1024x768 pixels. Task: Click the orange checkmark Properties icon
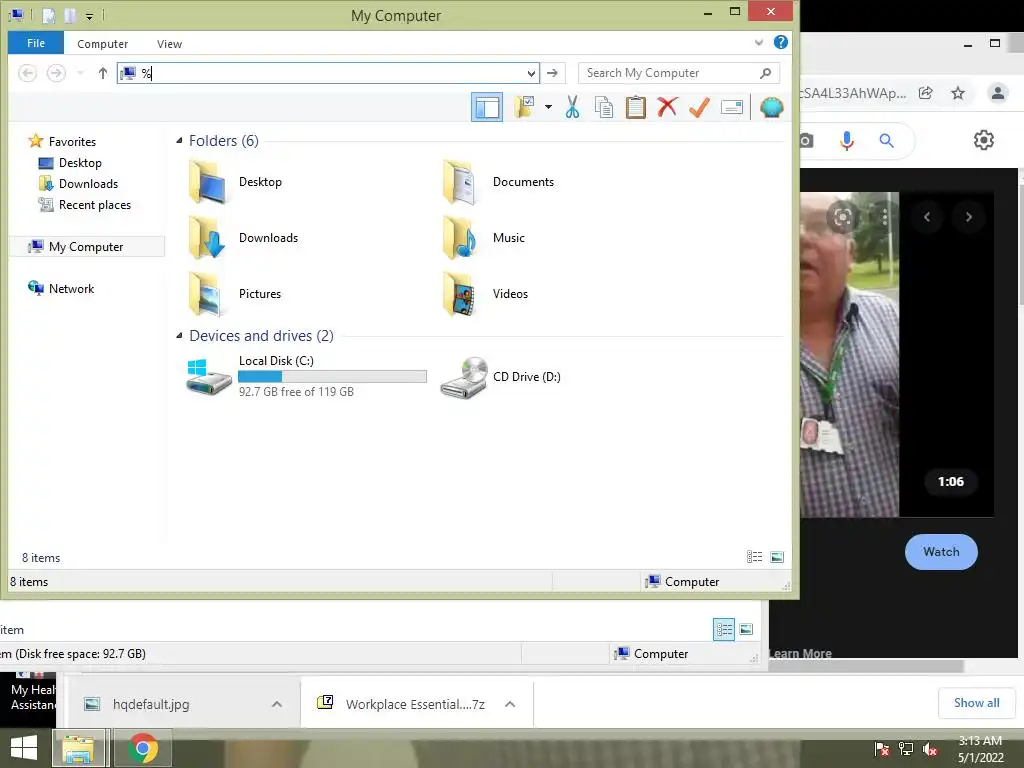[x=699, y=107]
